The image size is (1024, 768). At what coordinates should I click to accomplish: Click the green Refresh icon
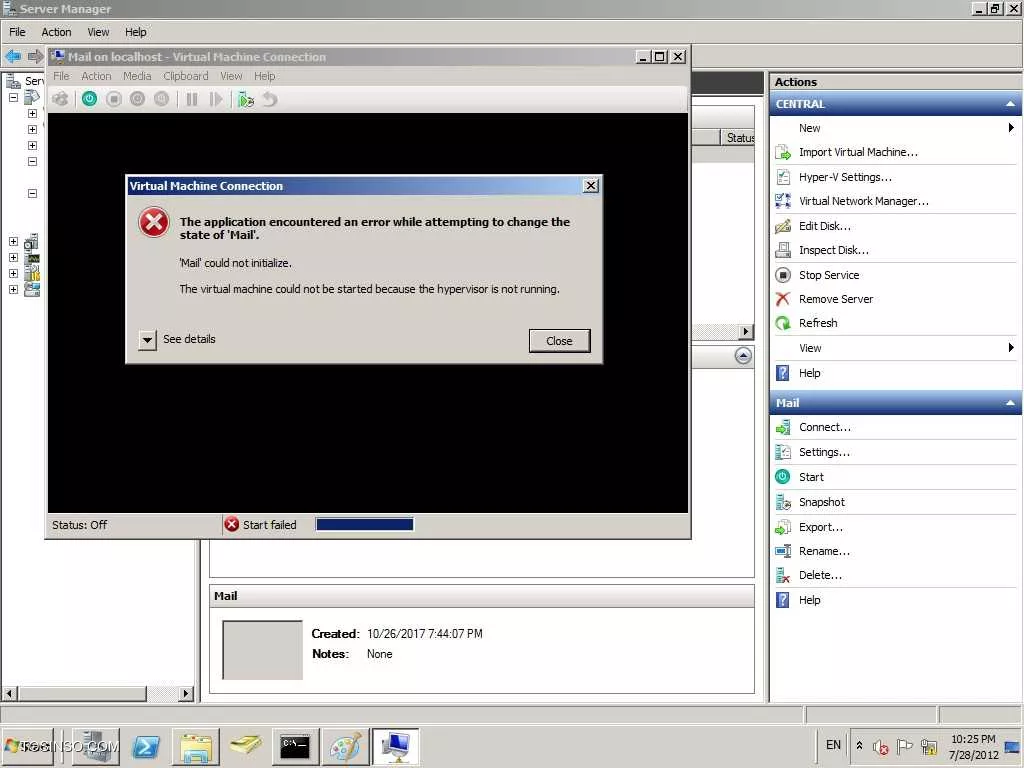[x=783, y=323]
